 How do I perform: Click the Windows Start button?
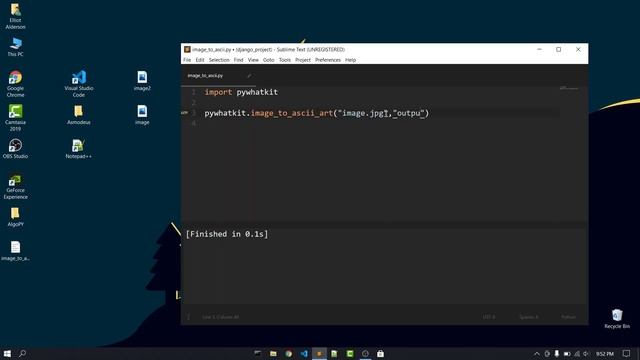(7, 353)
